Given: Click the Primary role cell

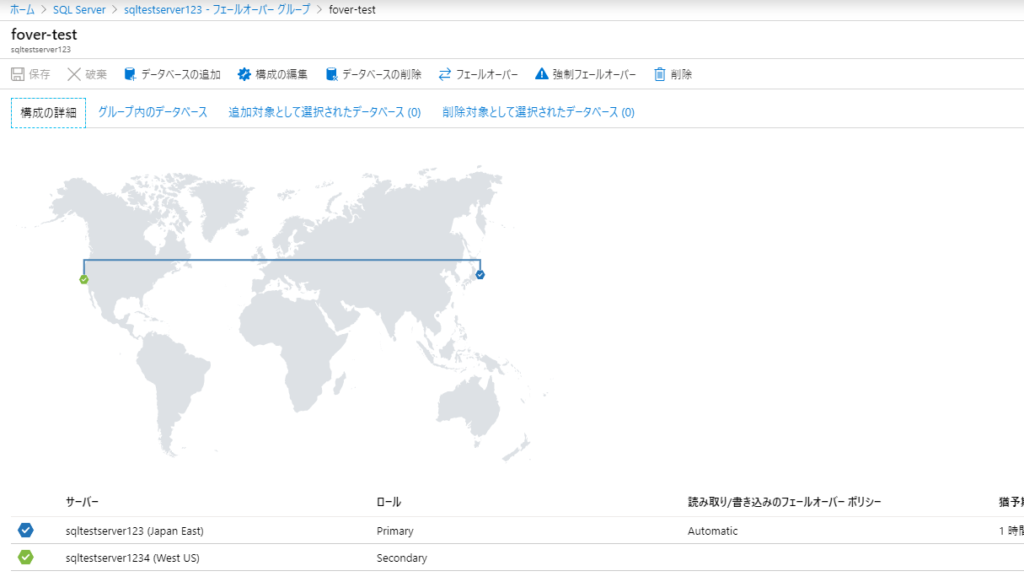Looking at the screenshot, I should click(x=395, y=531).
